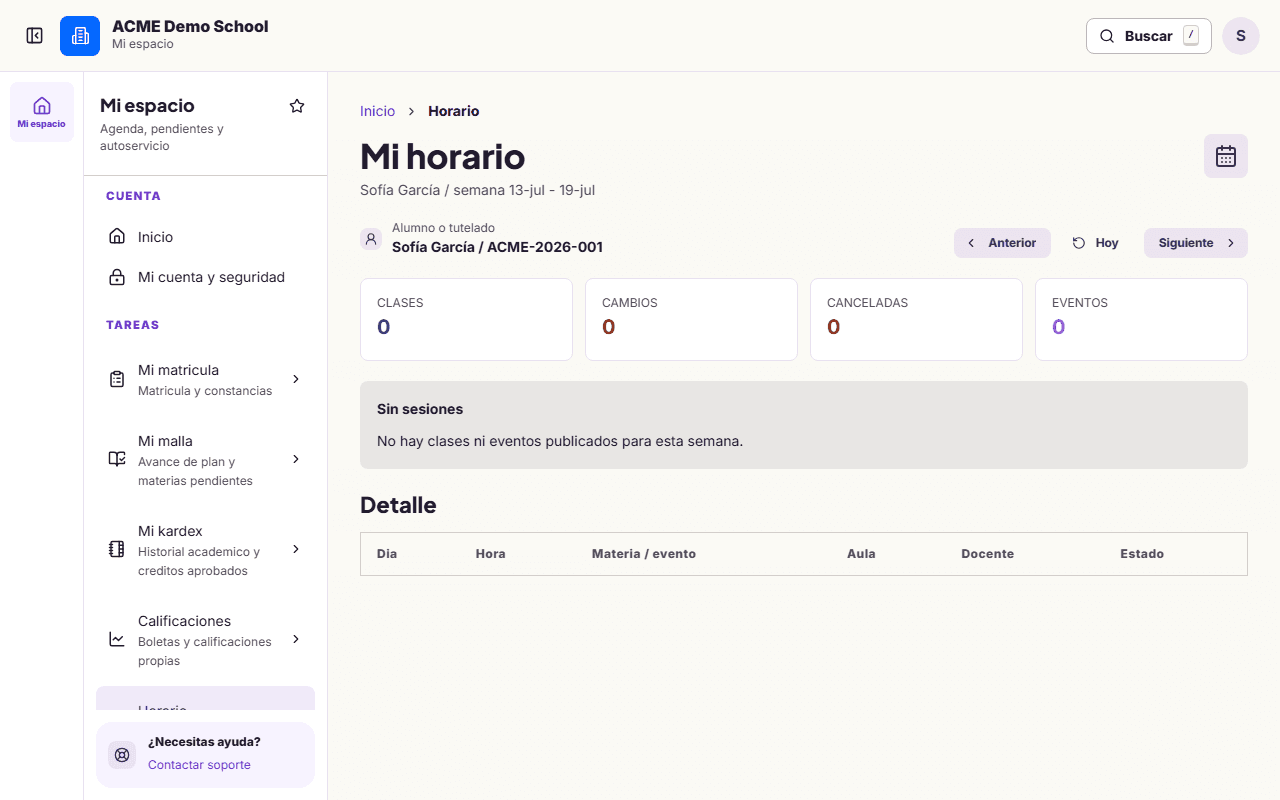1280x800 pixels.
Task: Click the Contactar soporte link
Action: tap(199, 765)
